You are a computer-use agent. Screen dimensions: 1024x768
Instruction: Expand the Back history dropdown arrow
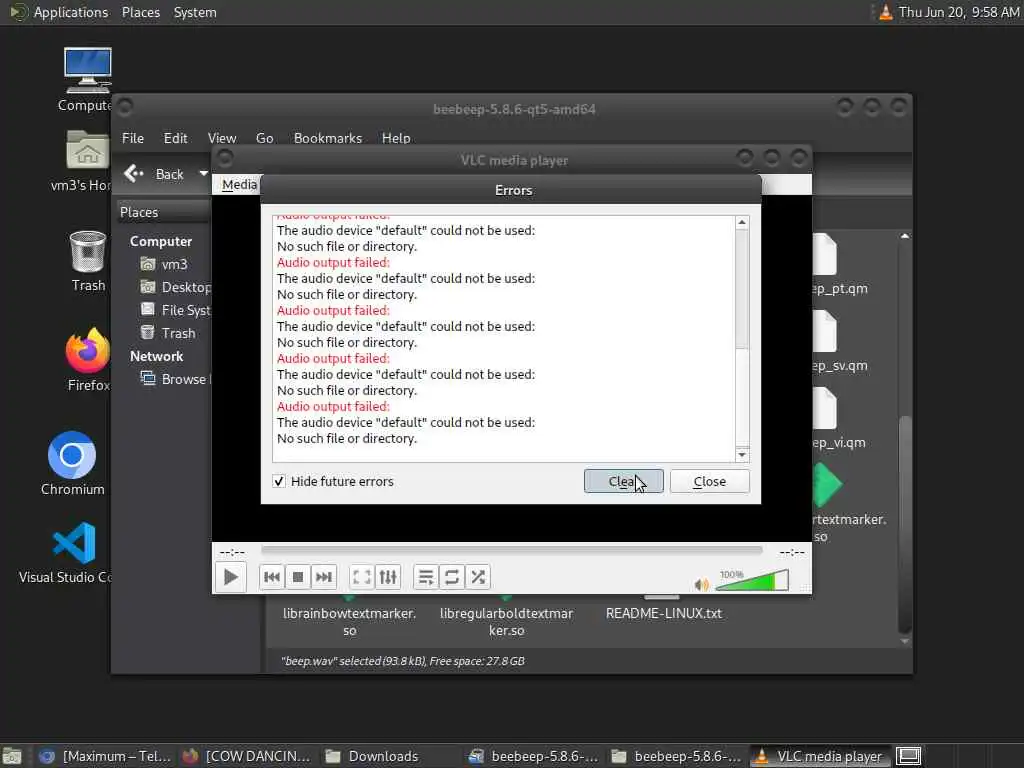203,174
